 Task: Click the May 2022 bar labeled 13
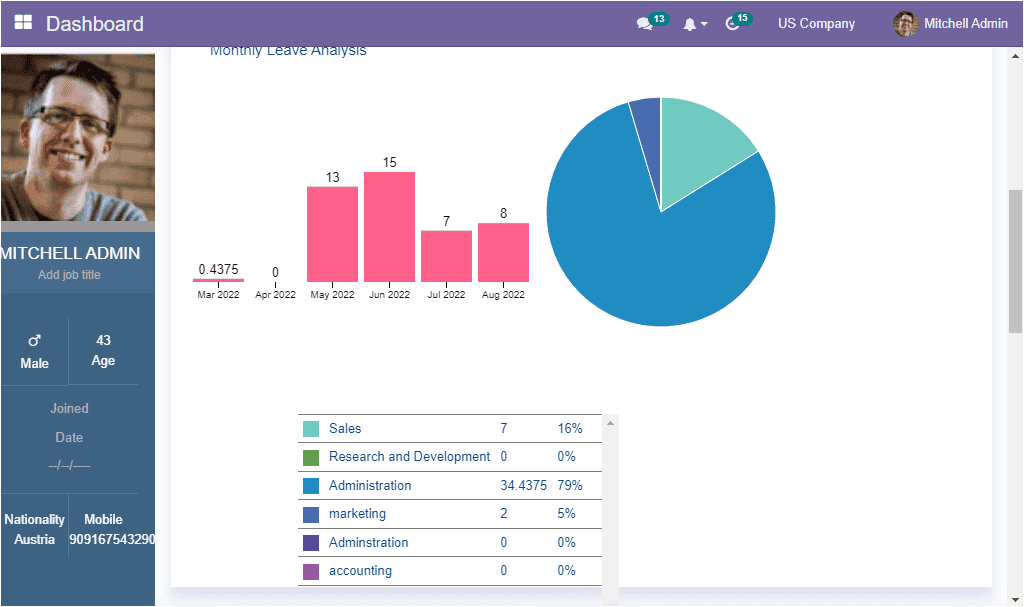click(332, 234)
